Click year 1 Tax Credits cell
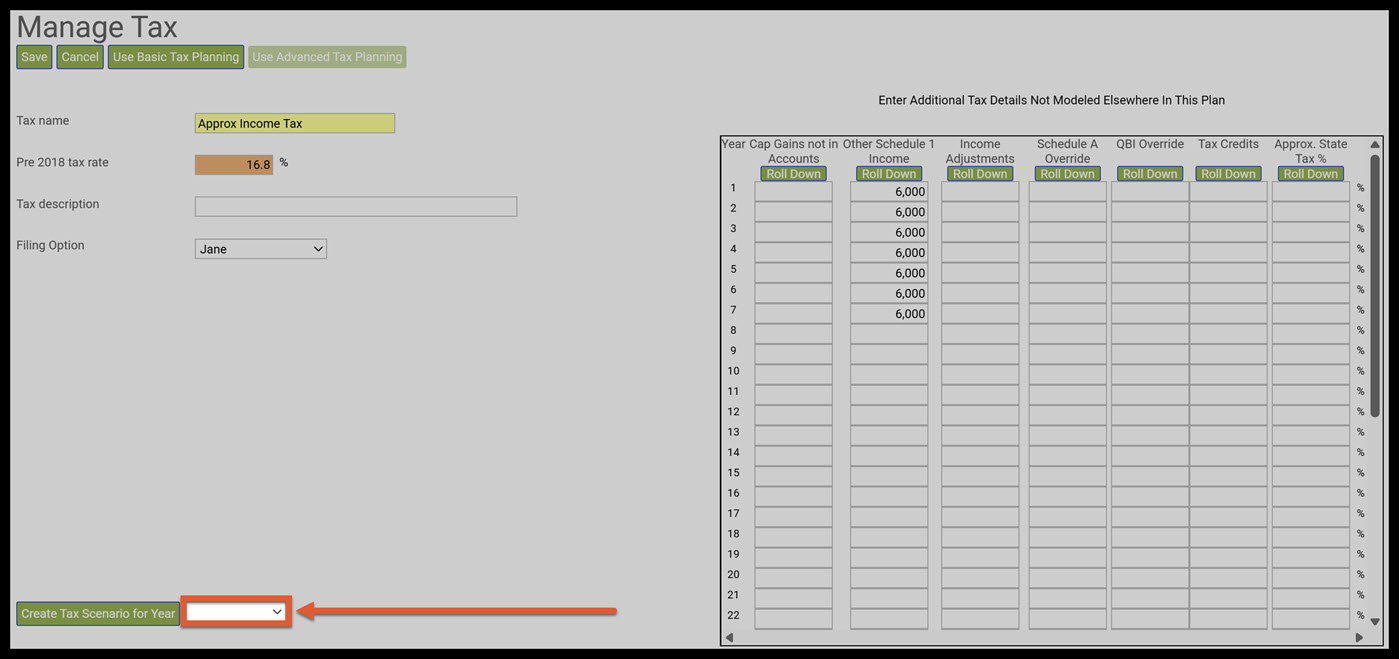 [x=1228, y=191]
